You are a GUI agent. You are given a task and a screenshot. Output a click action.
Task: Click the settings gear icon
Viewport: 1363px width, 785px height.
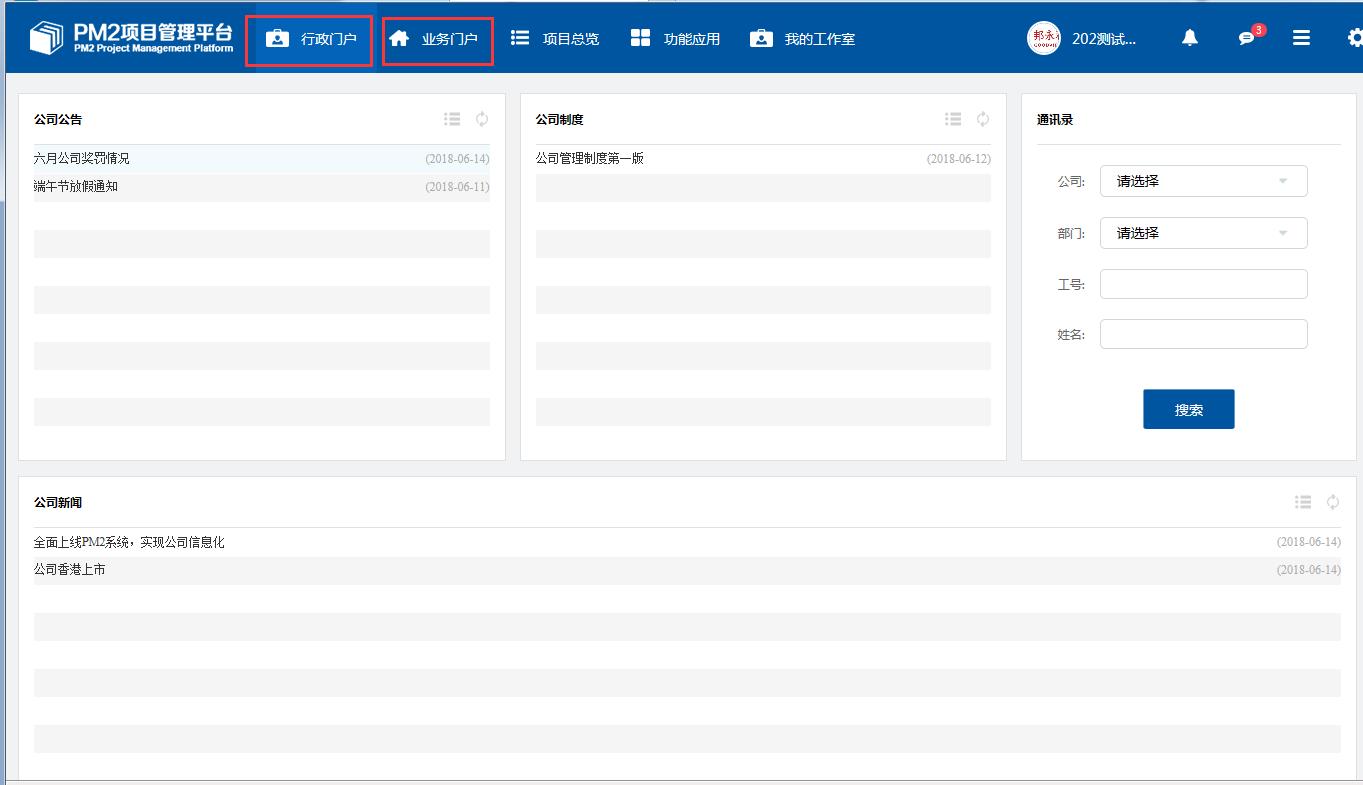(1355, 38)
